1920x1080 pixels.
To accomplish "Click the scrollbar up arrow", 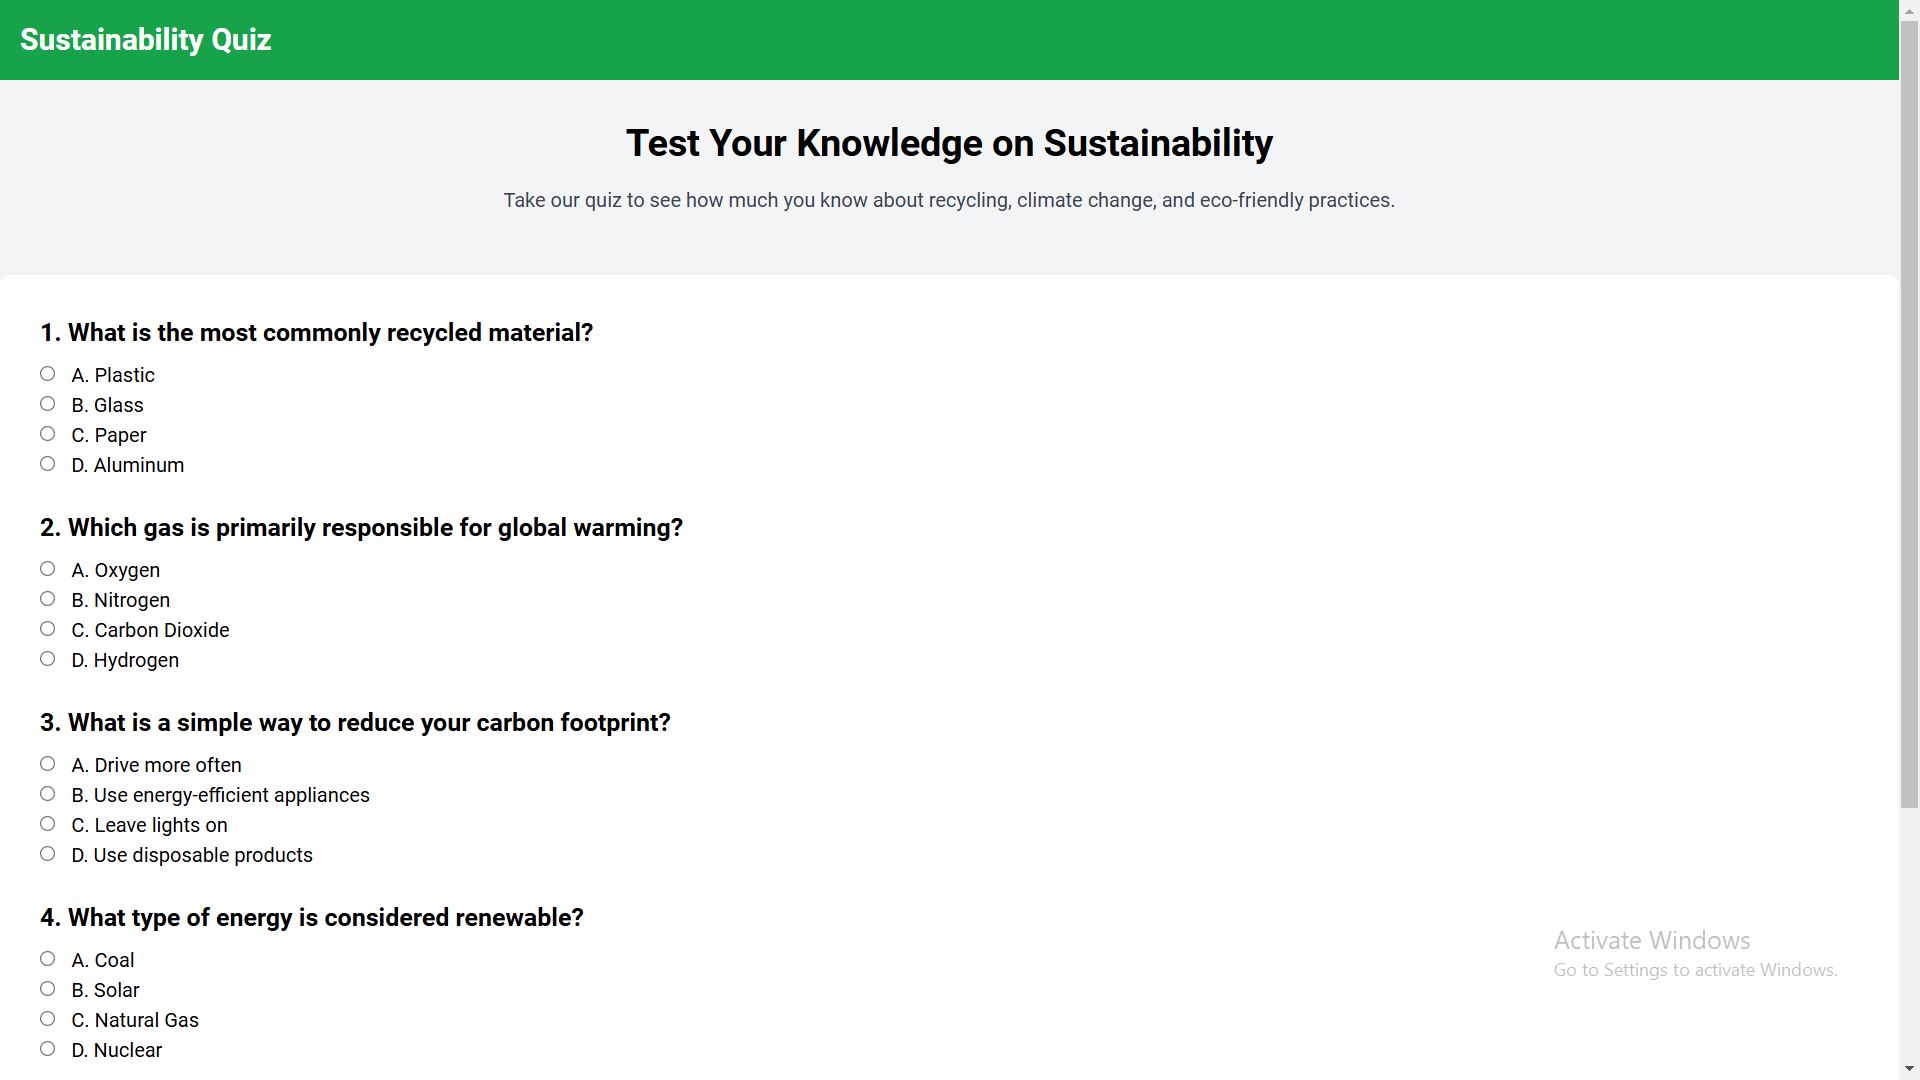I will [1909, 9].
